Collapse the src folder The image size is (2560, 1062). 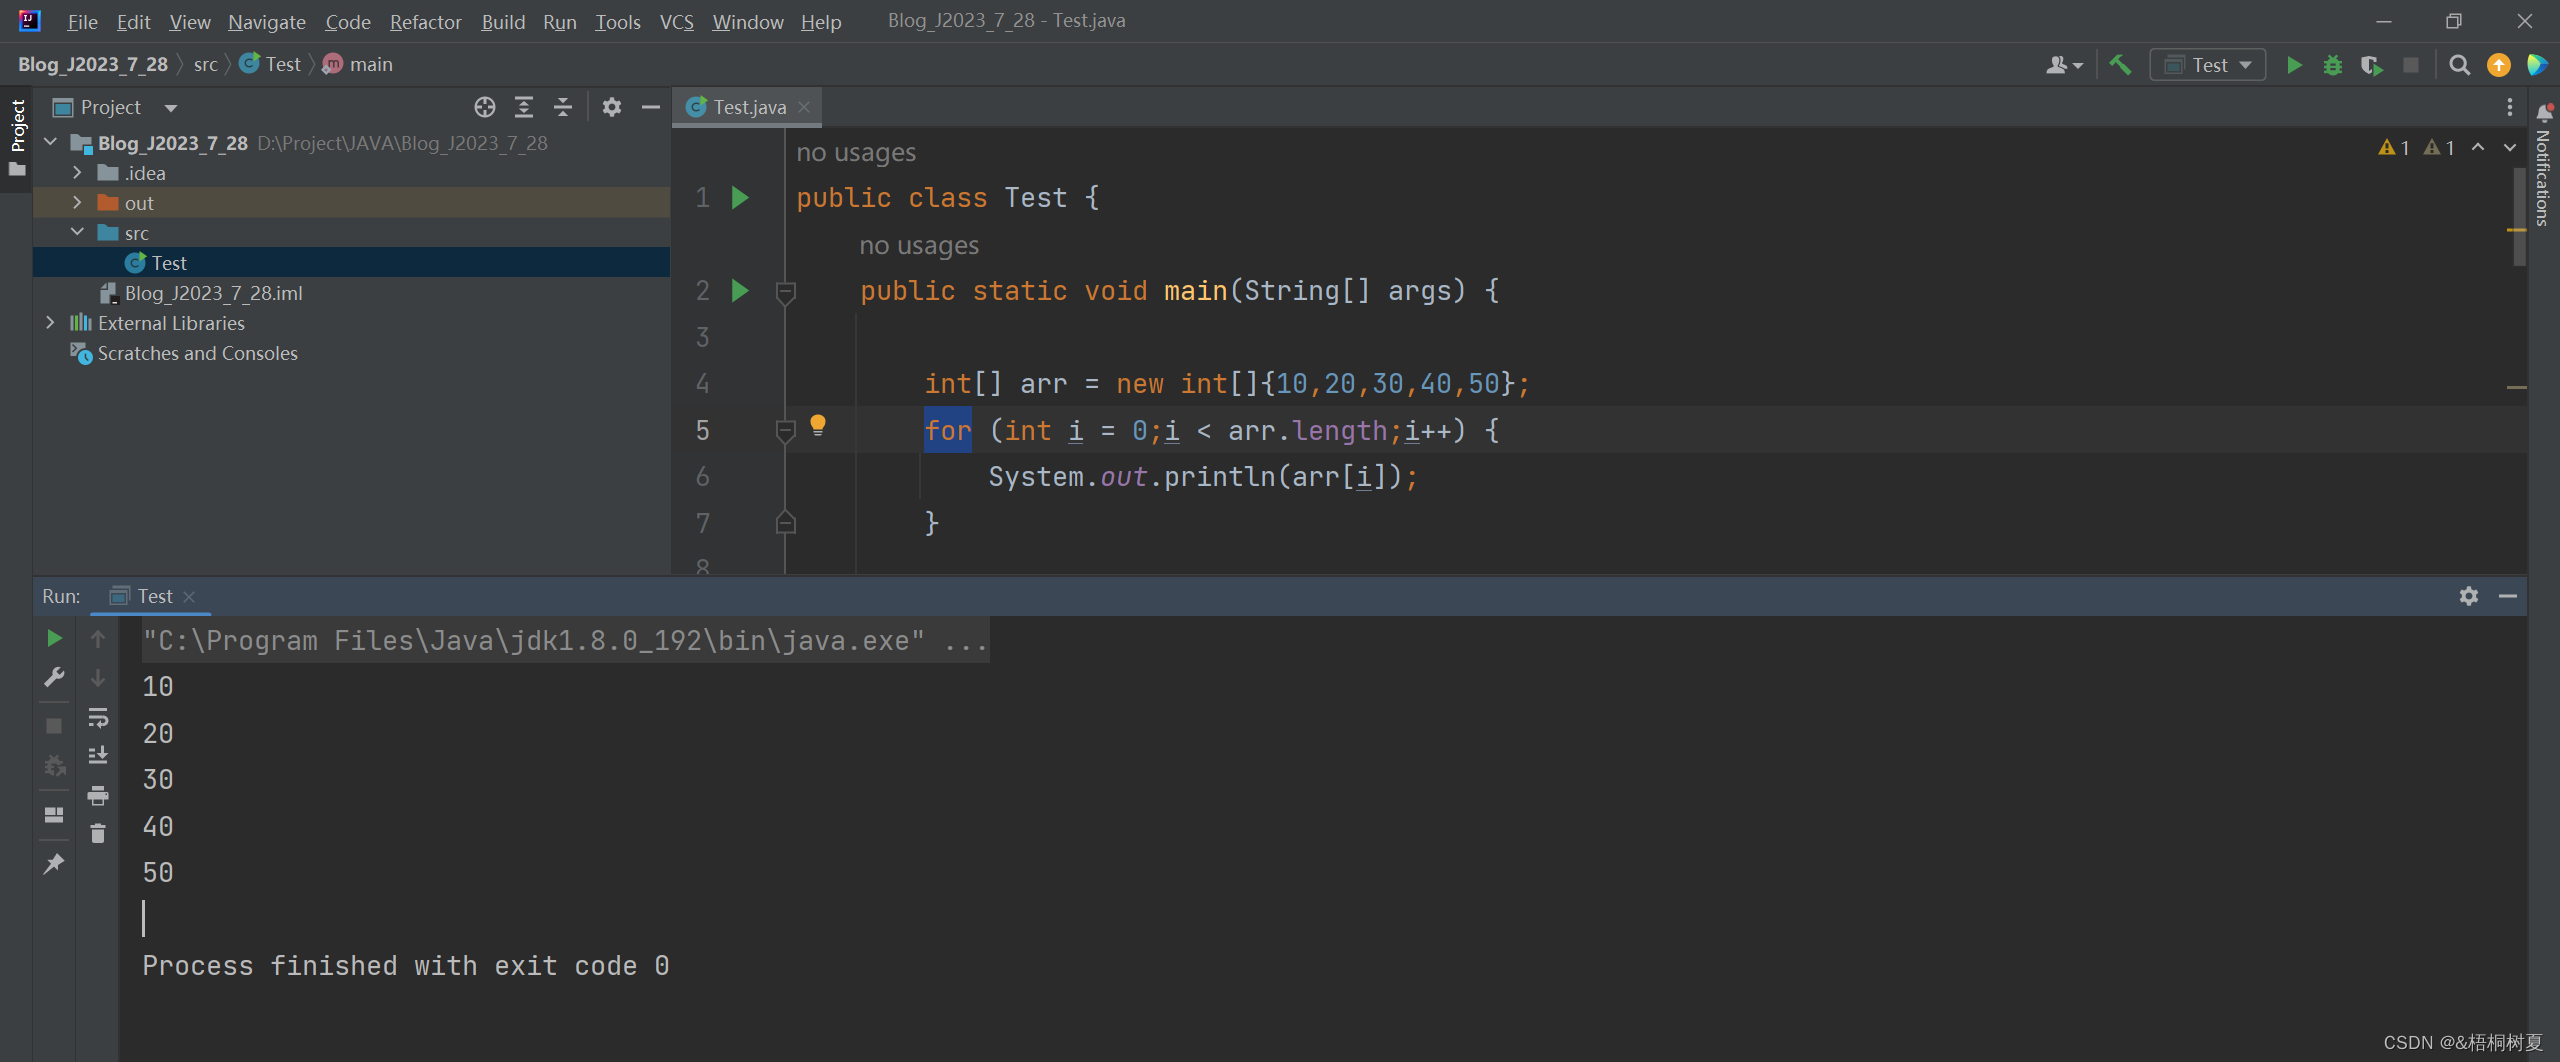tap(77, 233)
